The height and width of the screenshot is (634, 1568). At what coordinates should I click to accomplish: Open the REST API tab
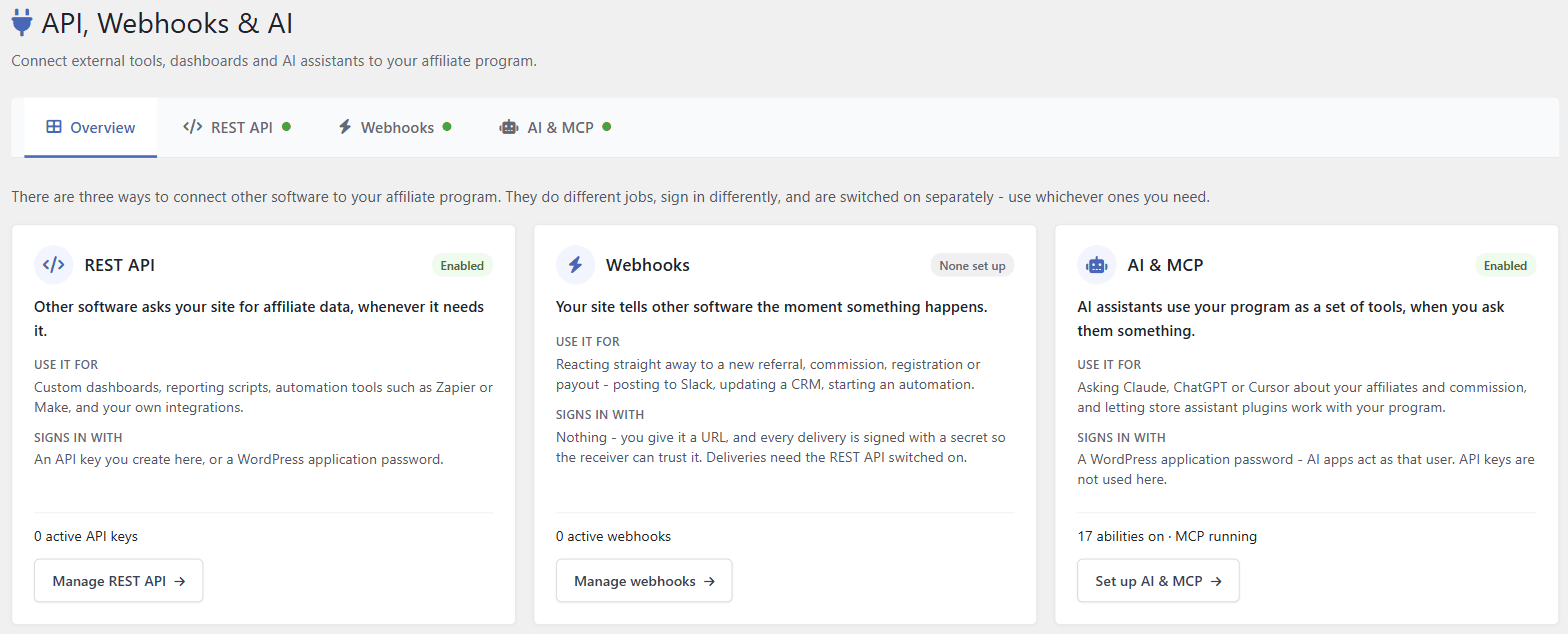[x=237, y=128]
